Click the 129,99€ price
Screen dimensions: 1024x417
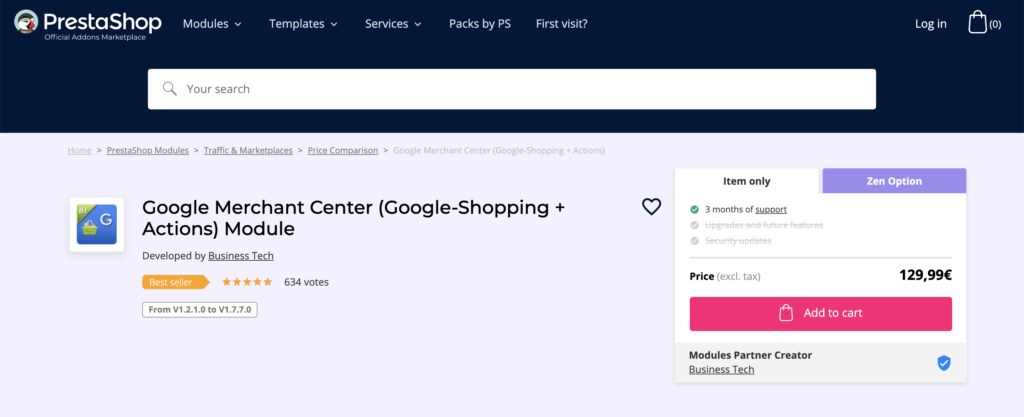point(925,275)
